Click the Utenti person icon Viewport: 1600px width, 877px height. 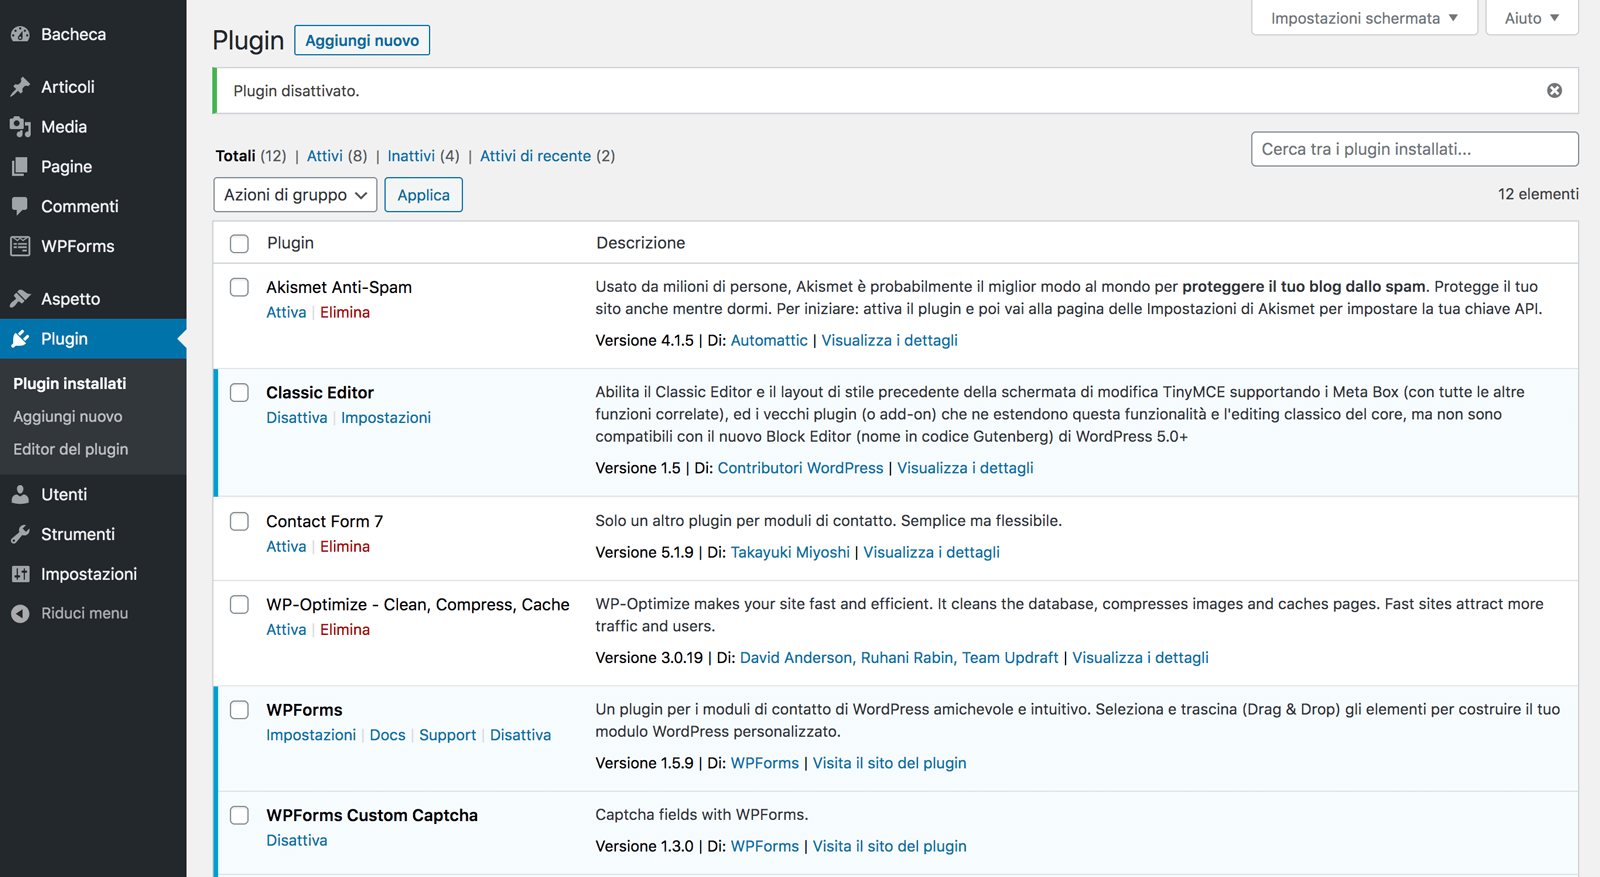[20, 494]
